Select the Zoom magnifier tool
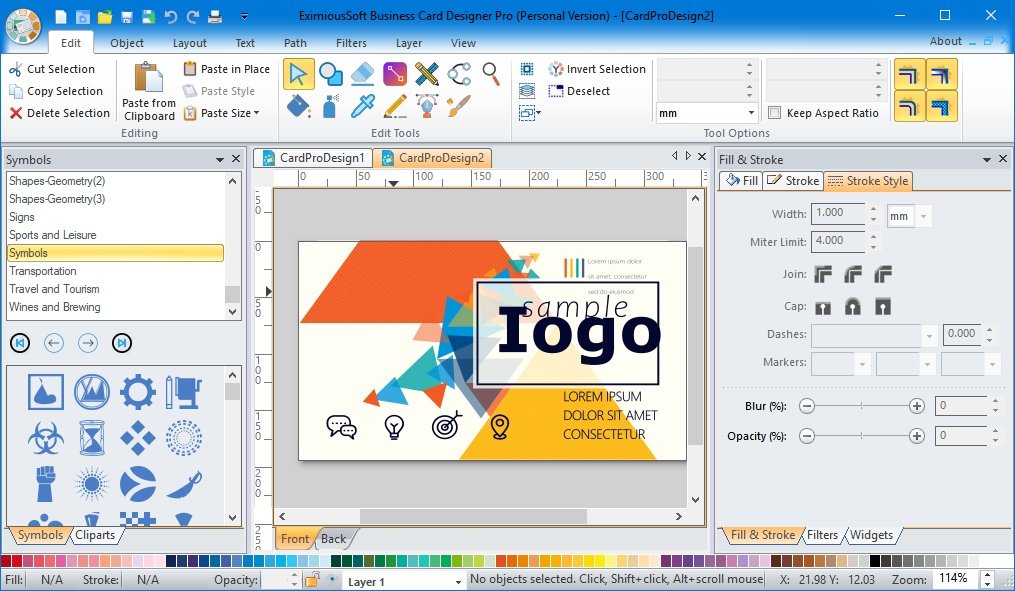The width and height of the screenshot is (1015, 591). (x=491, y=74)
